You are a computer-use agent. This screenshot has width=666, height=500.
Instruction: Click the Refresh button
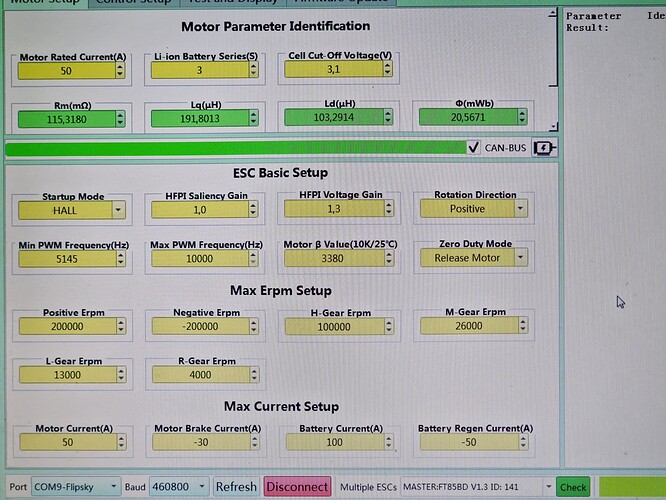[x=236, y=486]
